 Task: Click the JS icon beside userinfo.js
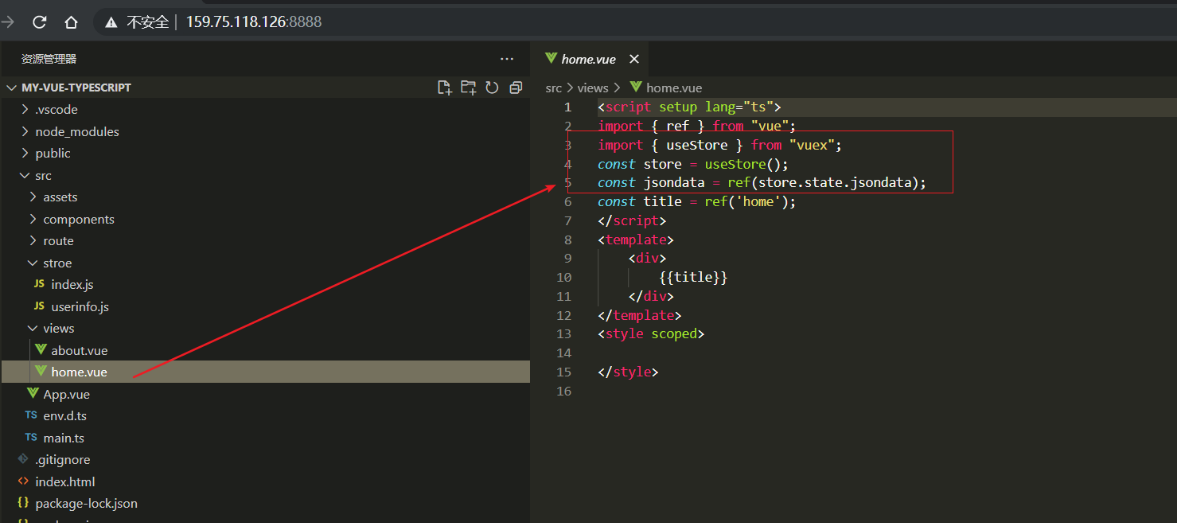point(39,306)
